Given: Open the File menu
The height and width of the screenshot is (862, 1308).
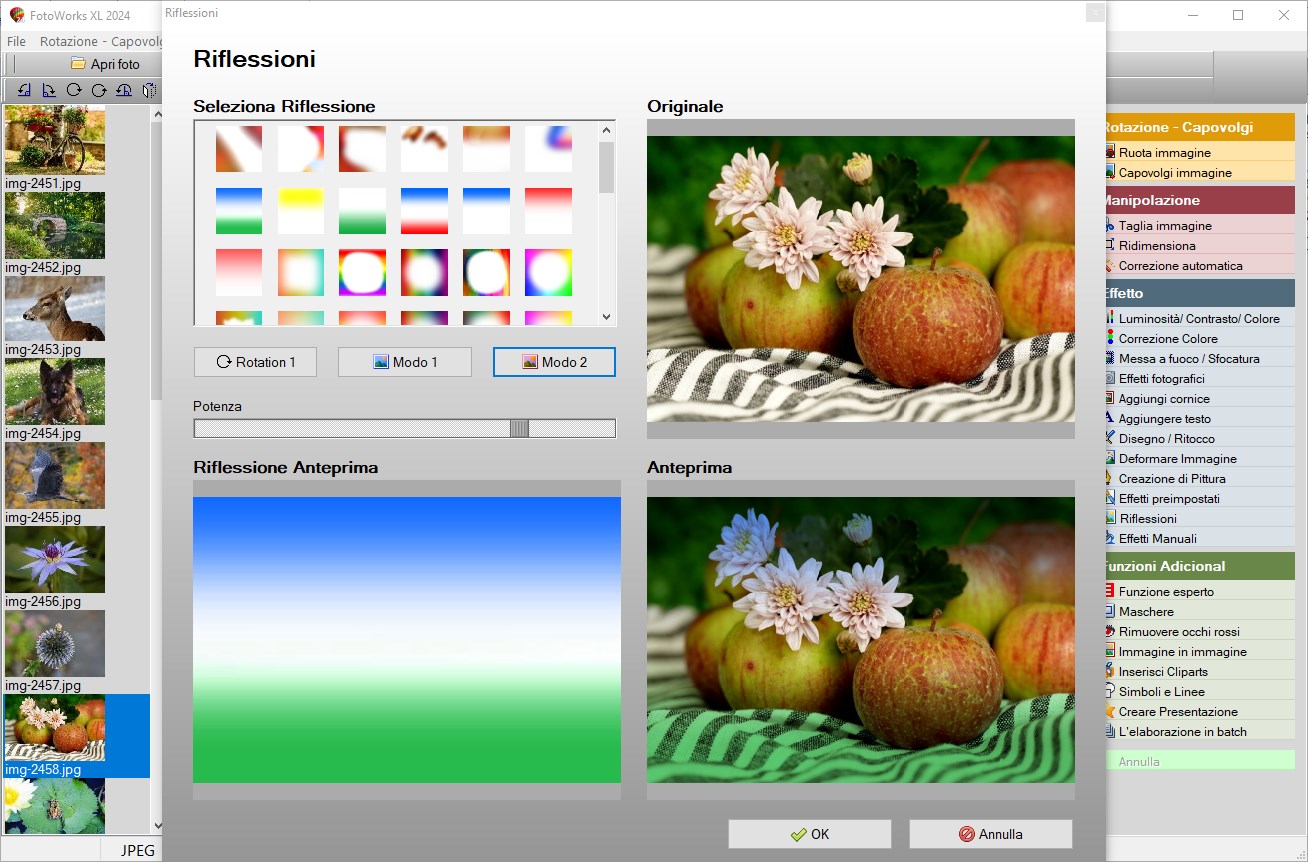Looking at the screenshot, I should coord(16,41).
